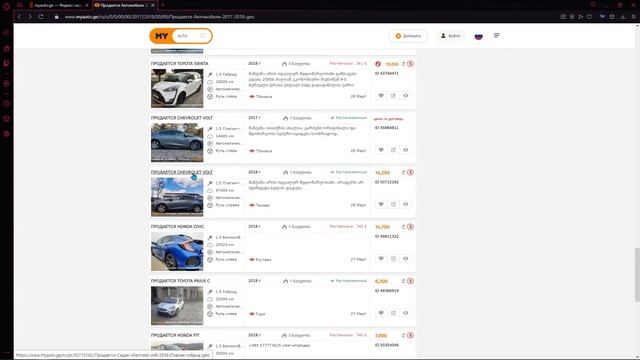Open the Easy Setup icon in browser toolbar
The width and height of the screenshot is (640, 360).
(633, 17)
